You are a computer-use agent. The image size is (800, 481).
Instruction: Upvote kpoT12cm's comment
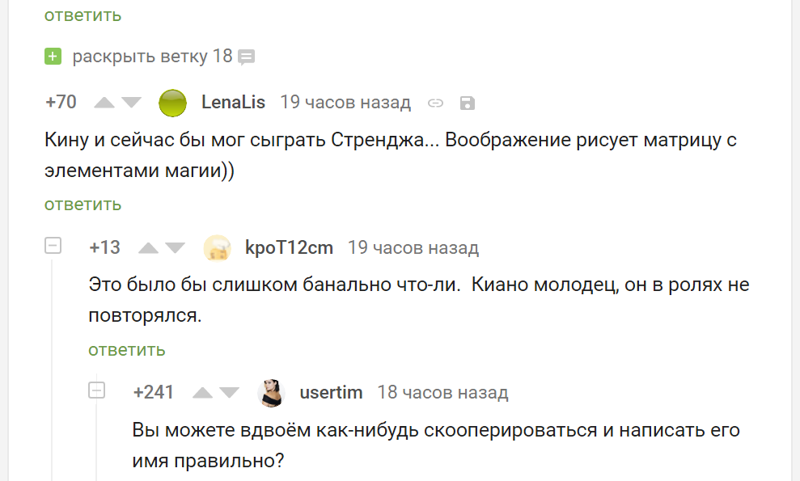coord(148,248)
